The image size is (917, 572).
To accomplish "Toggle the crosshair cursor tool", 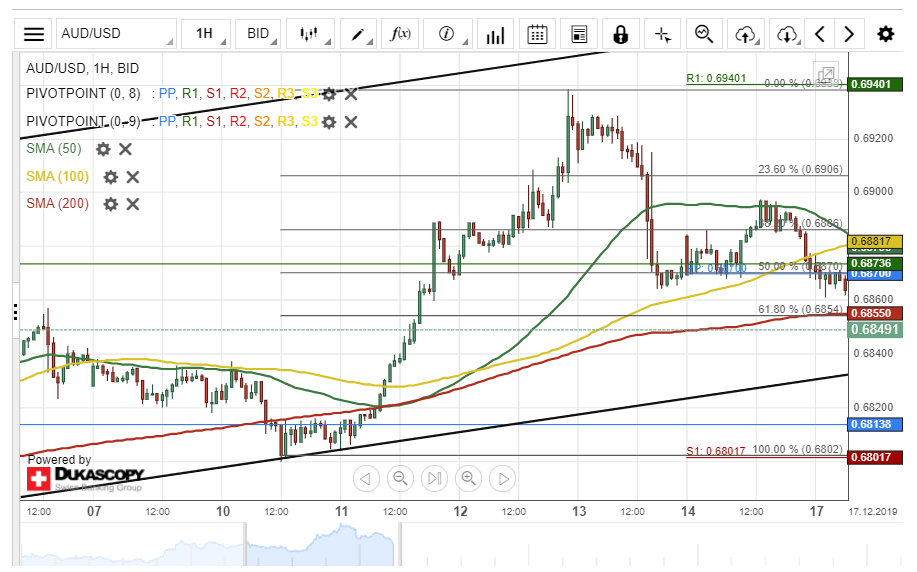I will tap(662, 34).
